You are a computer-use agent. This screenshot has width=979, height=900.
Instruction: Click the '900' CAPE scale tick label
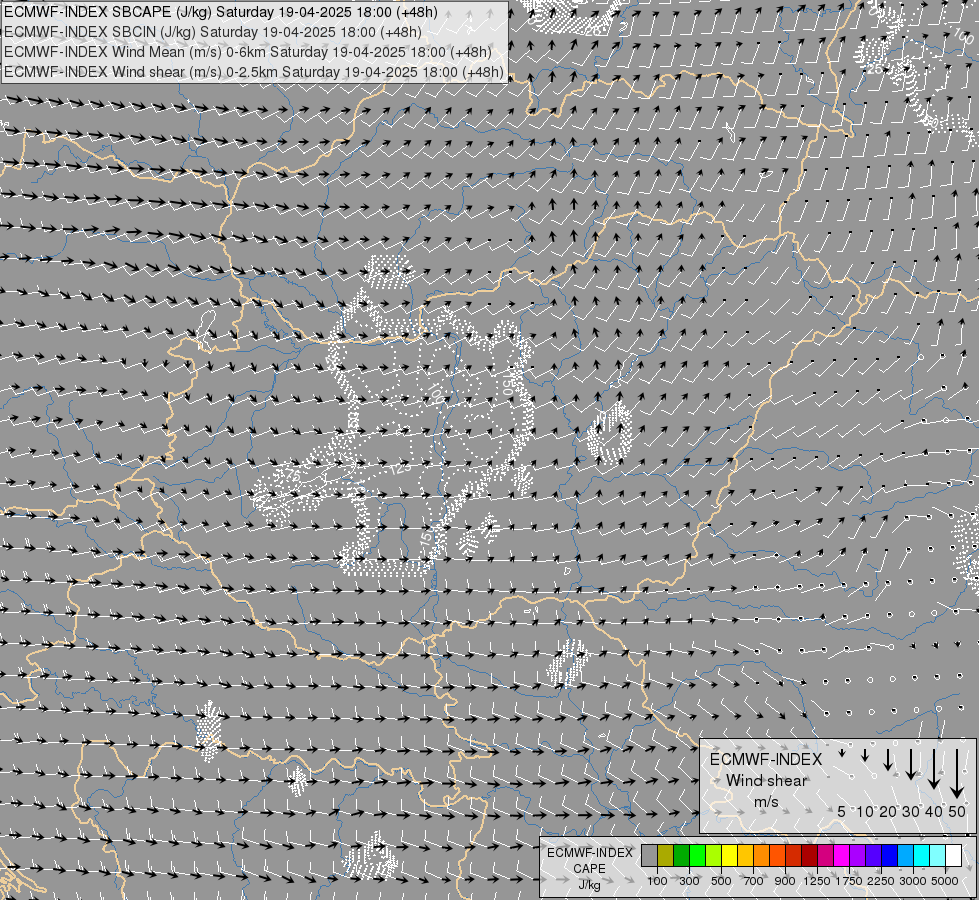785,881
